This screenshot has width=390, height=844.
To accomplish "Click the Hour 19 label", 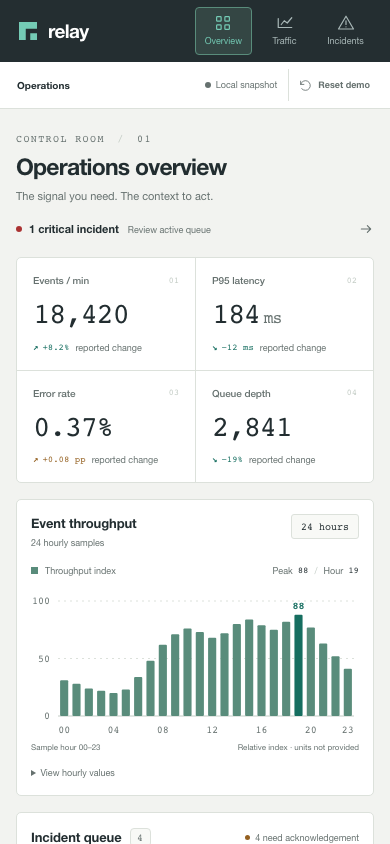I will tap(341, 571).
